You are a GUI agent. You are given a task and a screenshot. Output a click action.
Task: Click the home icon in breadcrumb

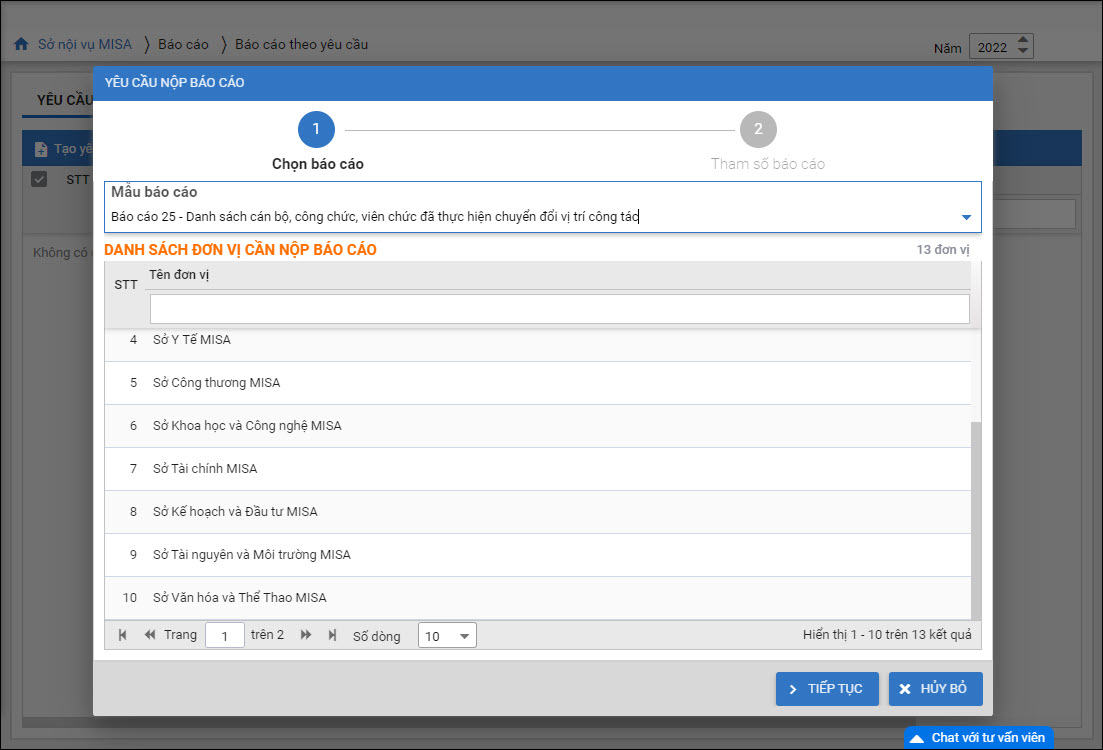[21, 45]
